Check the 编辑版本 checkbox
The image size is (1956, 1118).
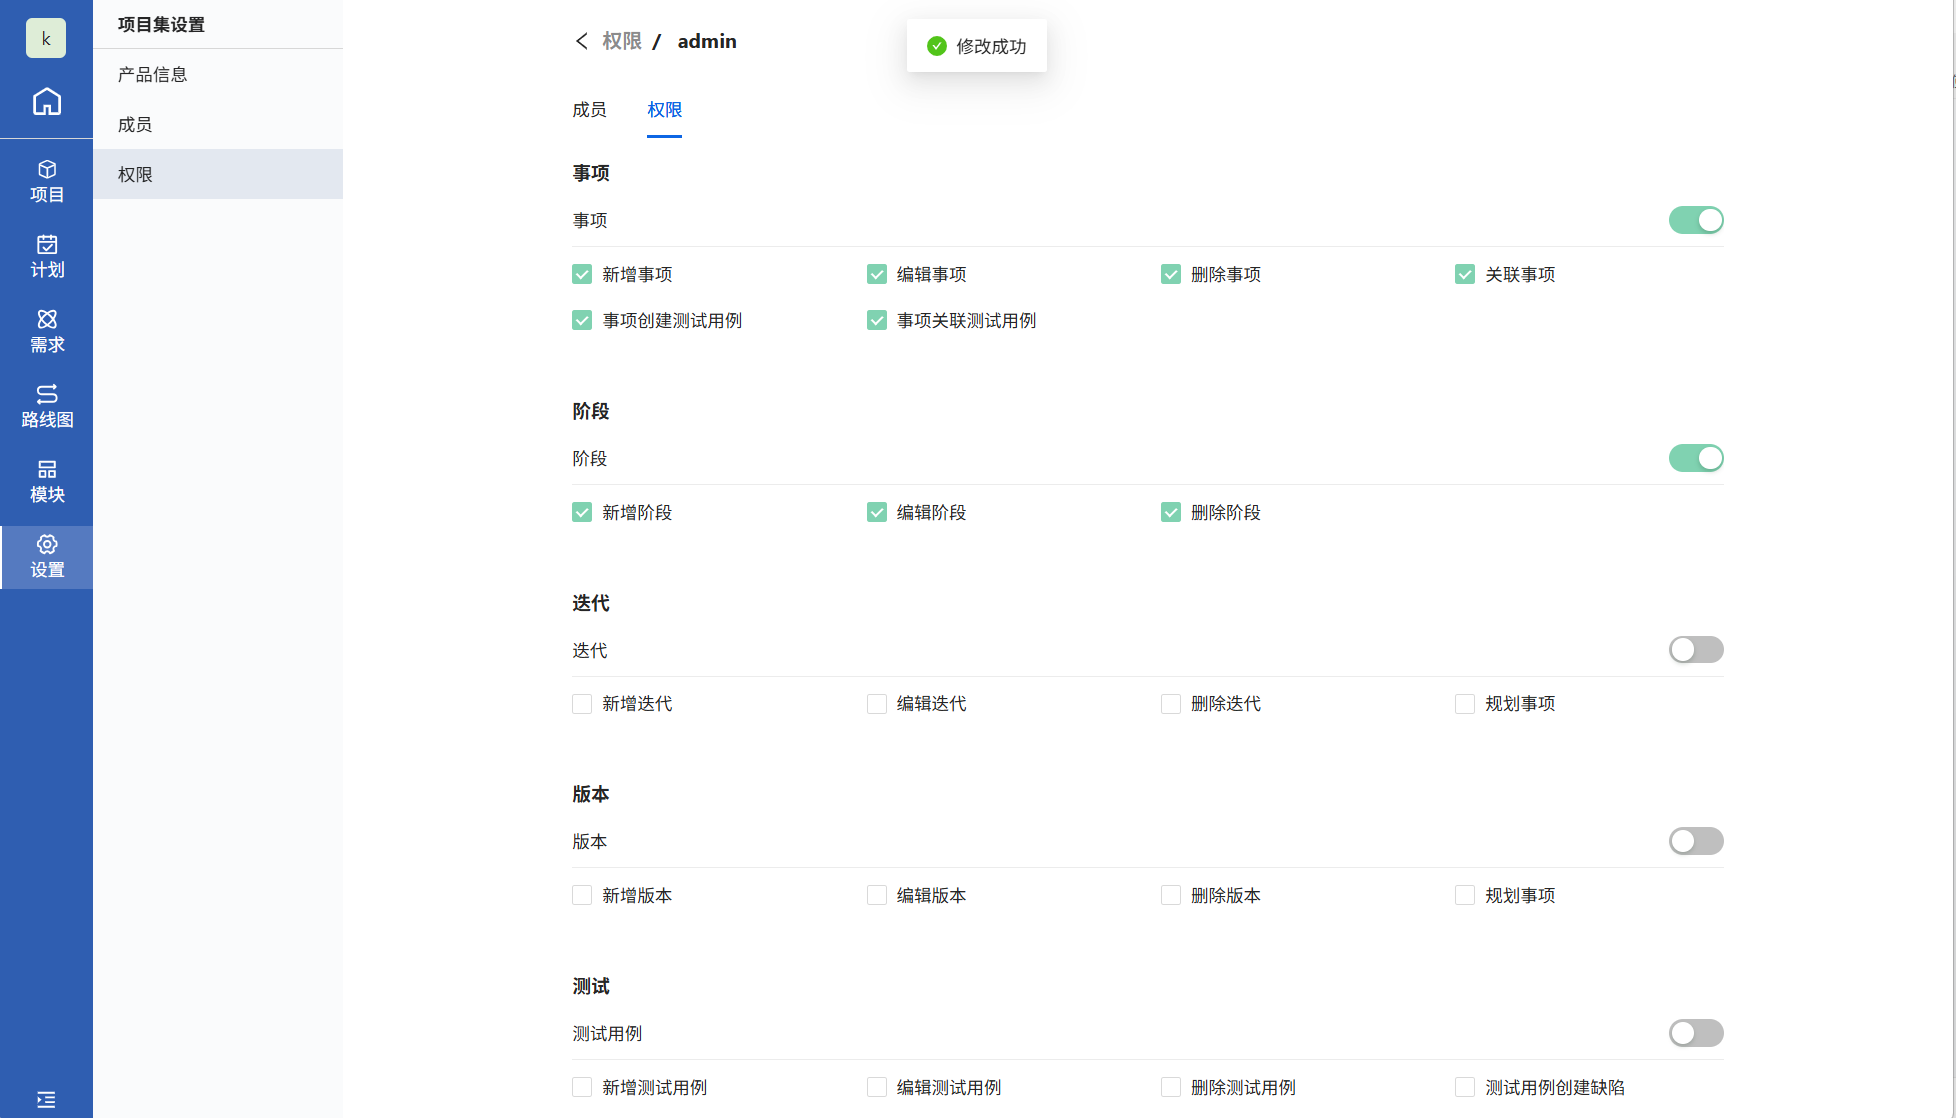(876, 895)
